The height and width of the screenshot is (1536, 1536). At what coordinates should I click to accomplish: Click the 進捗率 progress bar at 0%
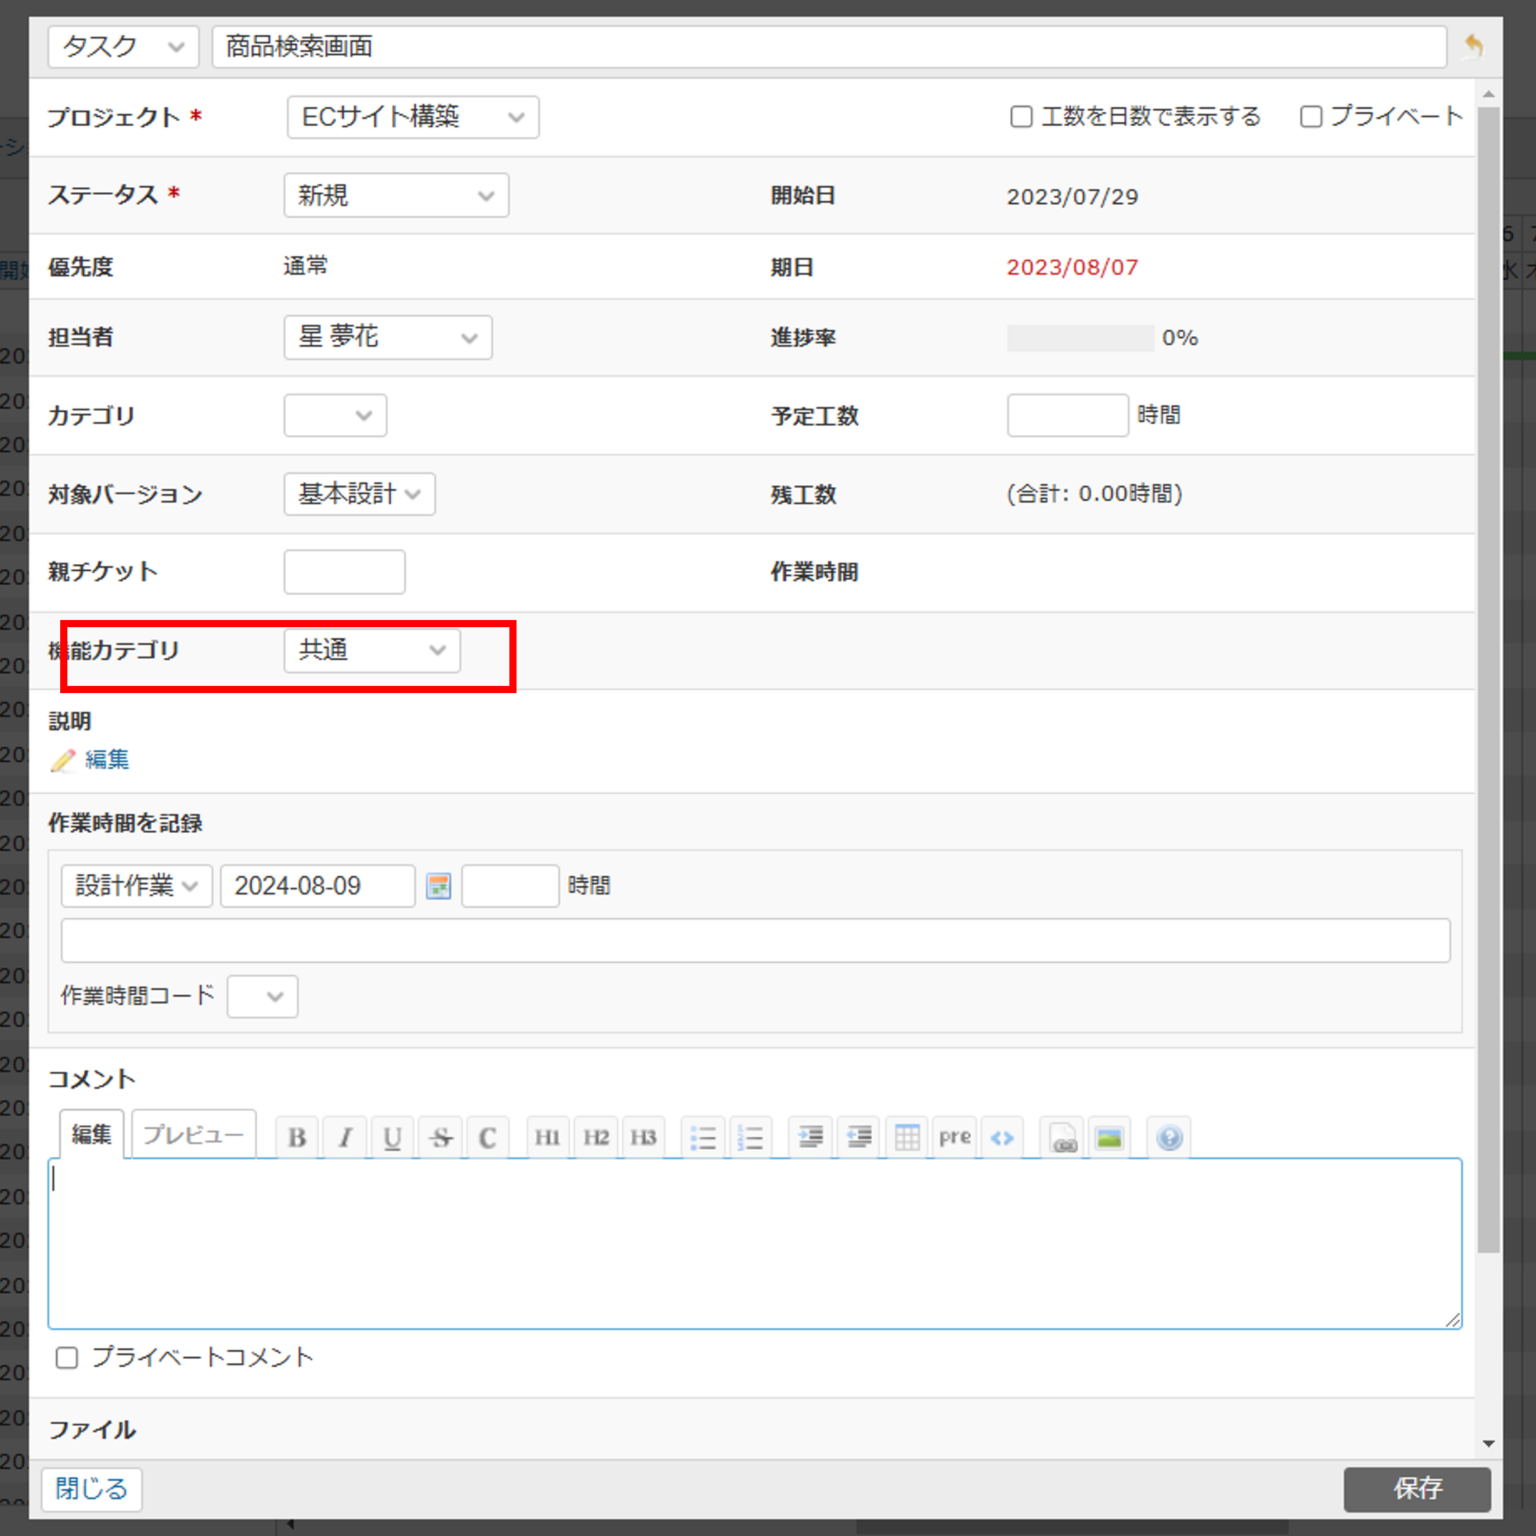pos(1080,338)
